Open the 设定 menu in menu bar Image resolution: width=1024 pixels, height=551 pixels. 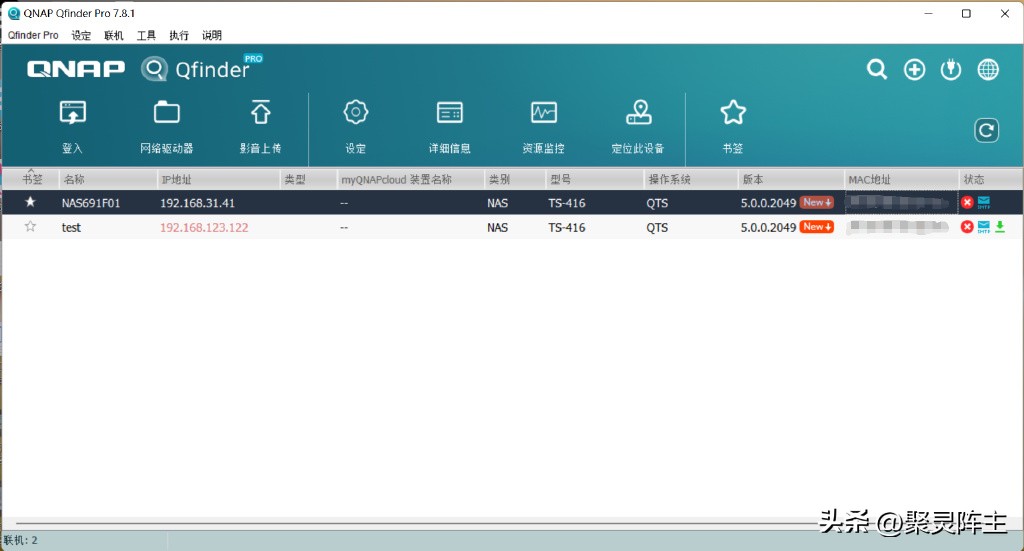(x=81, y=35)
